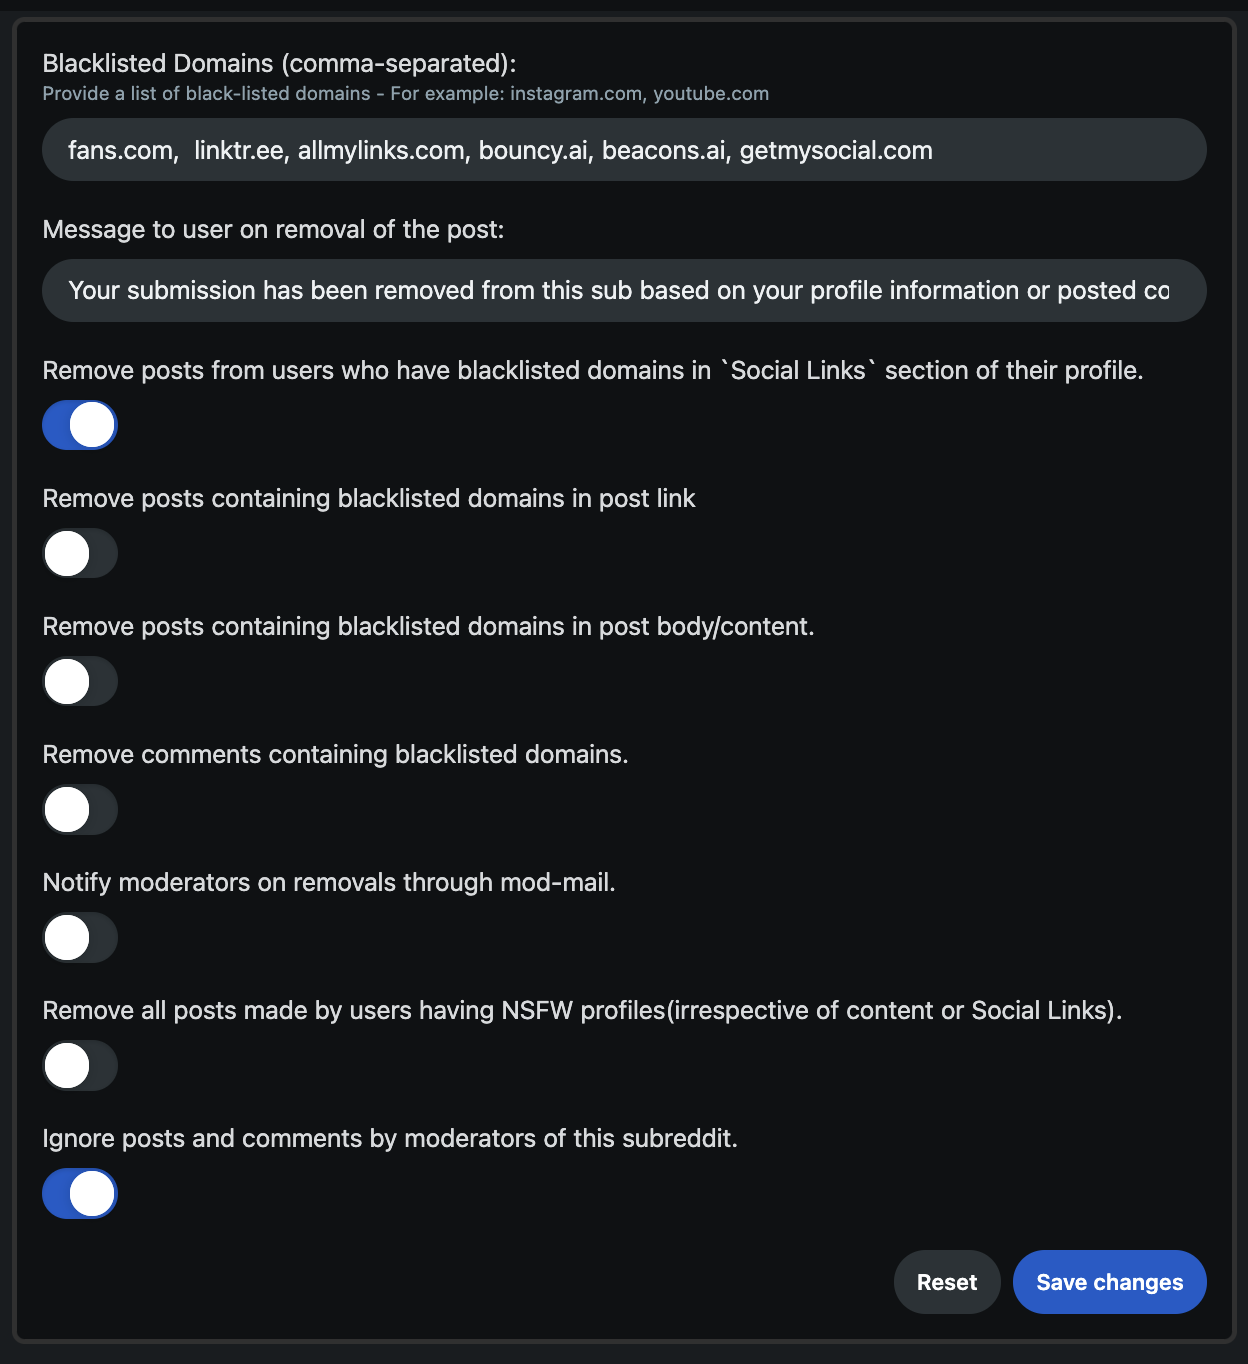Click 'Remove comments containing blacklisted domains' label

pos(335,754)
